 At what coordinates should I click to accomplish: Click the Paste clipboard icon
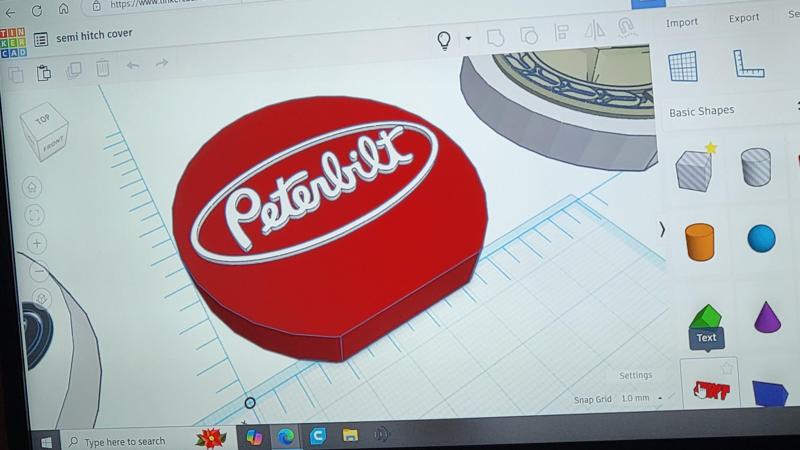pyautogui.click(x=44, y=72)
